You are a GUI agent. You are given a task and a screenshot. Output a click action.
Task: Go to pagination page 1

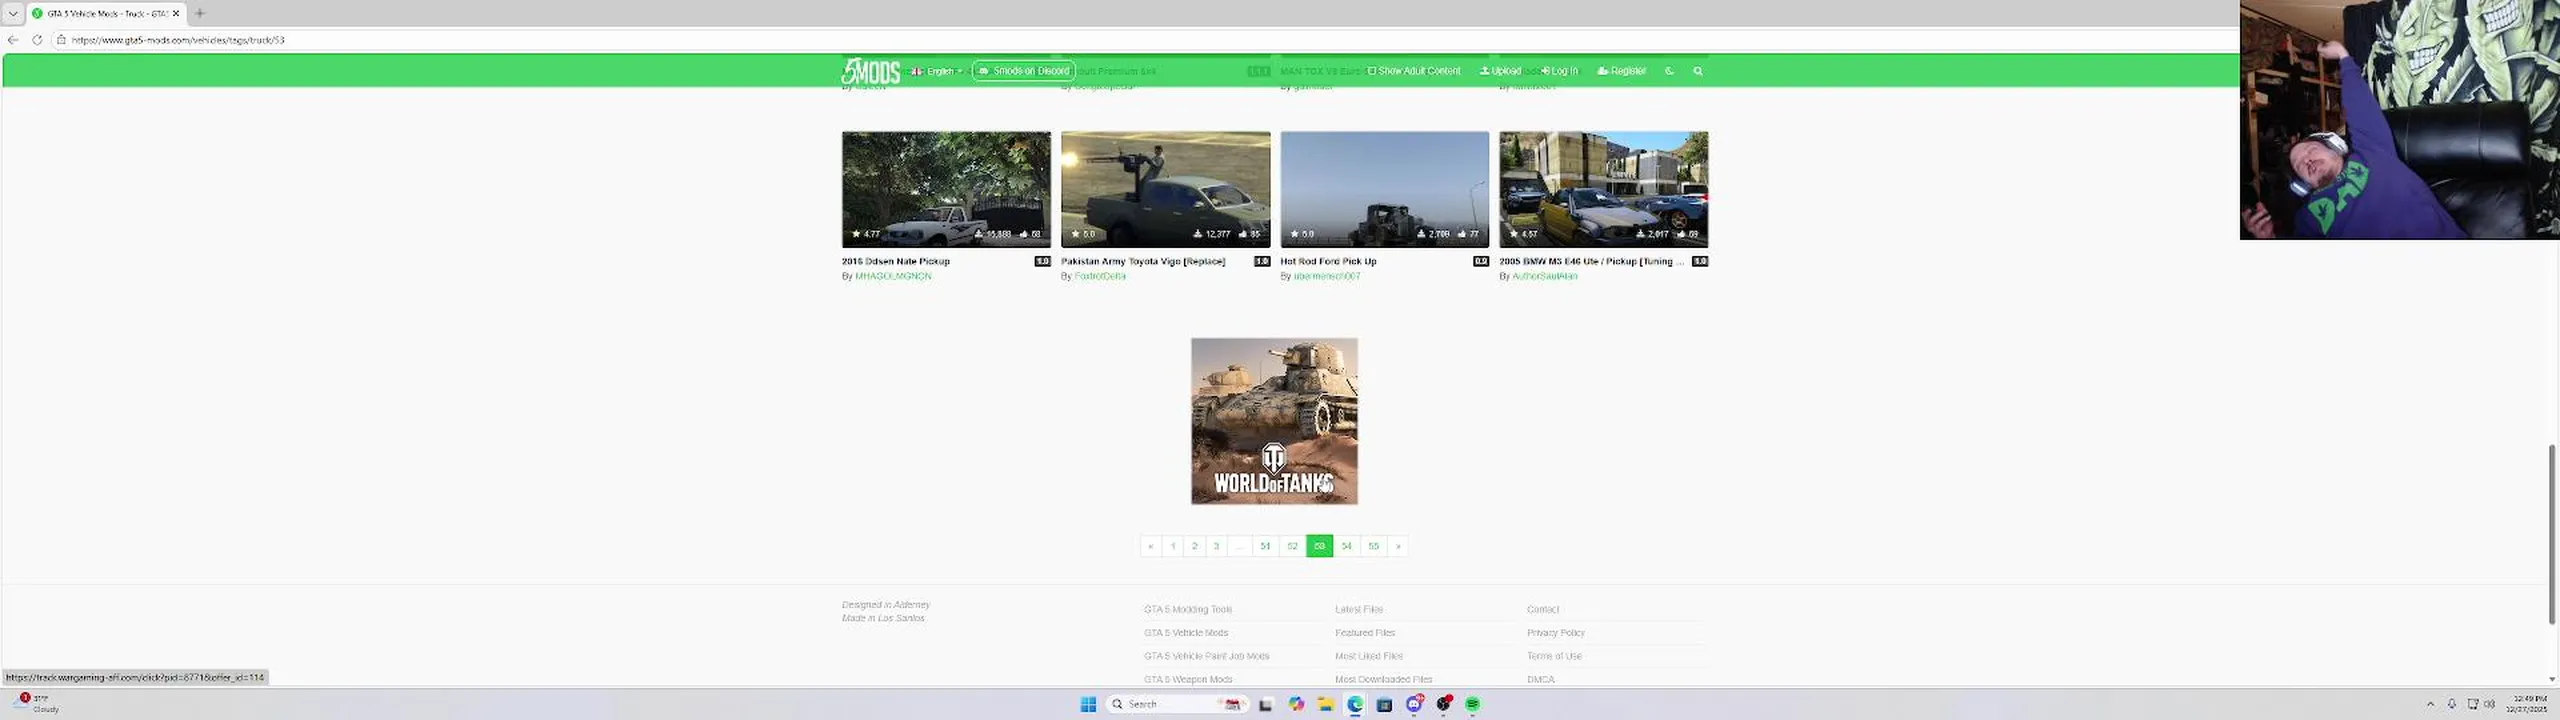coord(1173,546)
